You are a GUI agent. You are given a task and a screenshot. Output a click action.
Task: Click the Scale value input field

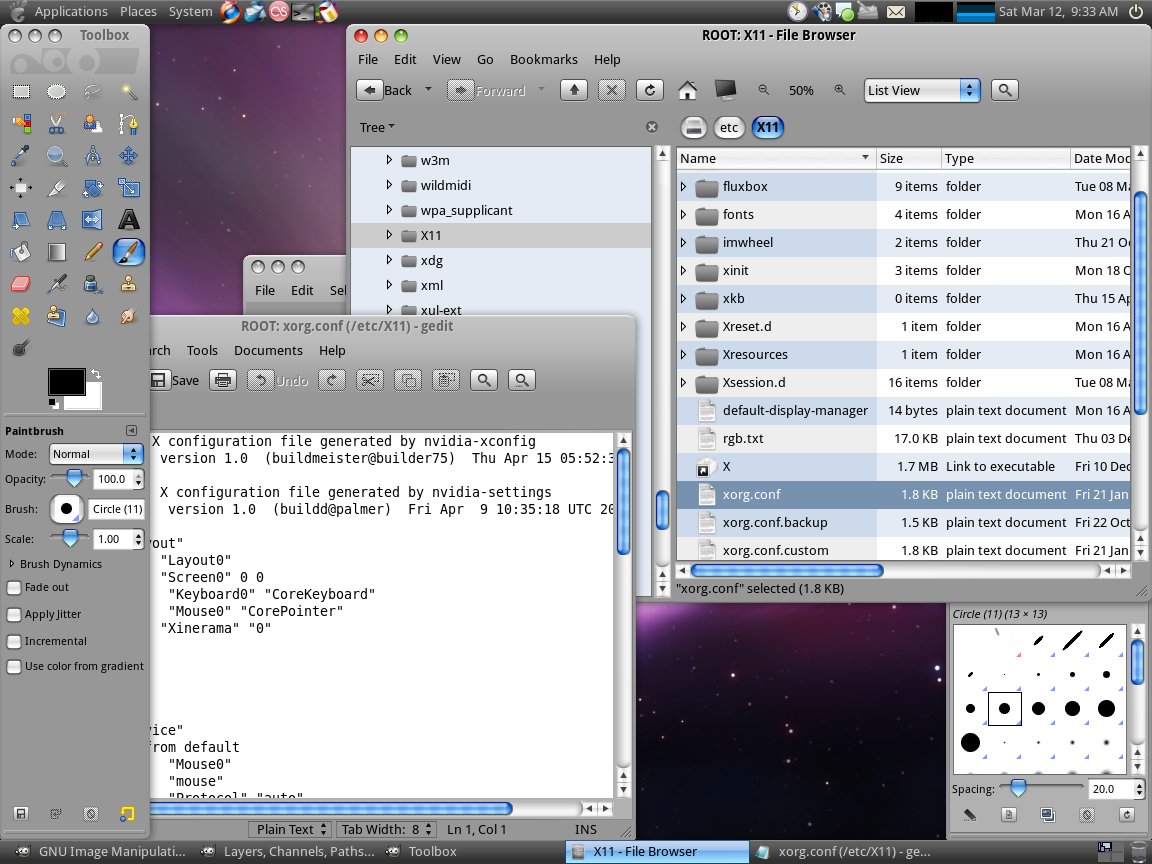(x=114, y=539)
